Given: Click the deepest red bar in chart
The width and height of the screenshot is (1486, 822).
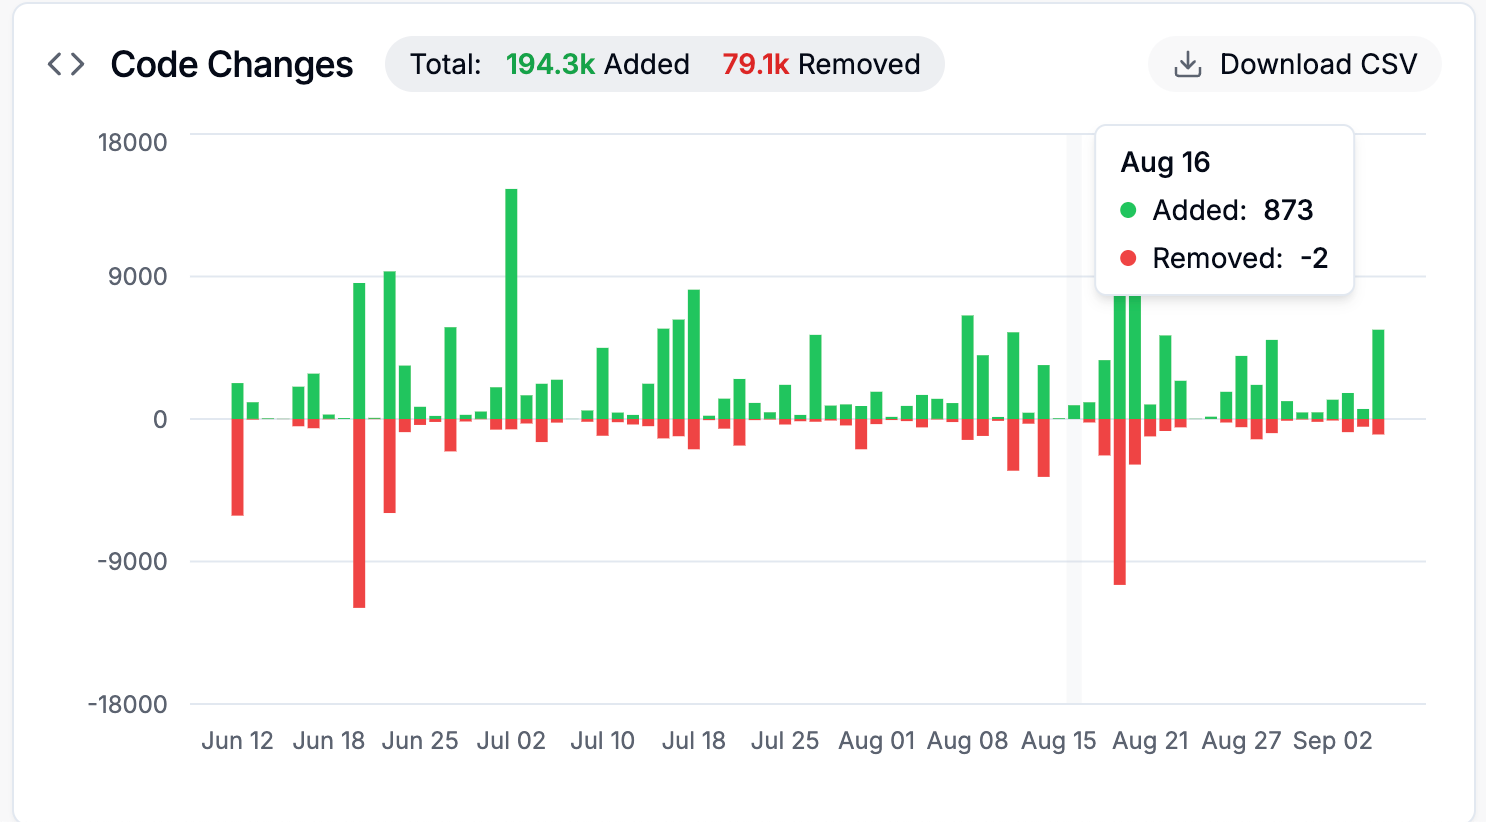Looking at the screenshot, I should pyautogui.click(x=359, y=512).
